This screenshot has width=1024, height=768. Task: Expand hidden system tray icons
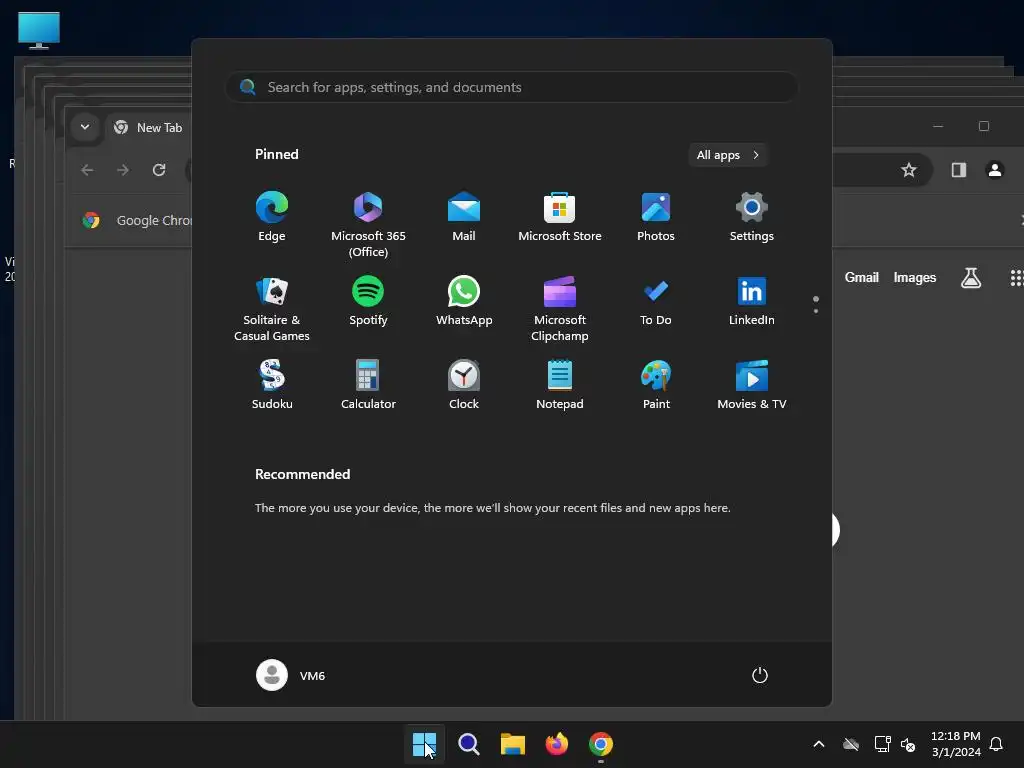818,744
